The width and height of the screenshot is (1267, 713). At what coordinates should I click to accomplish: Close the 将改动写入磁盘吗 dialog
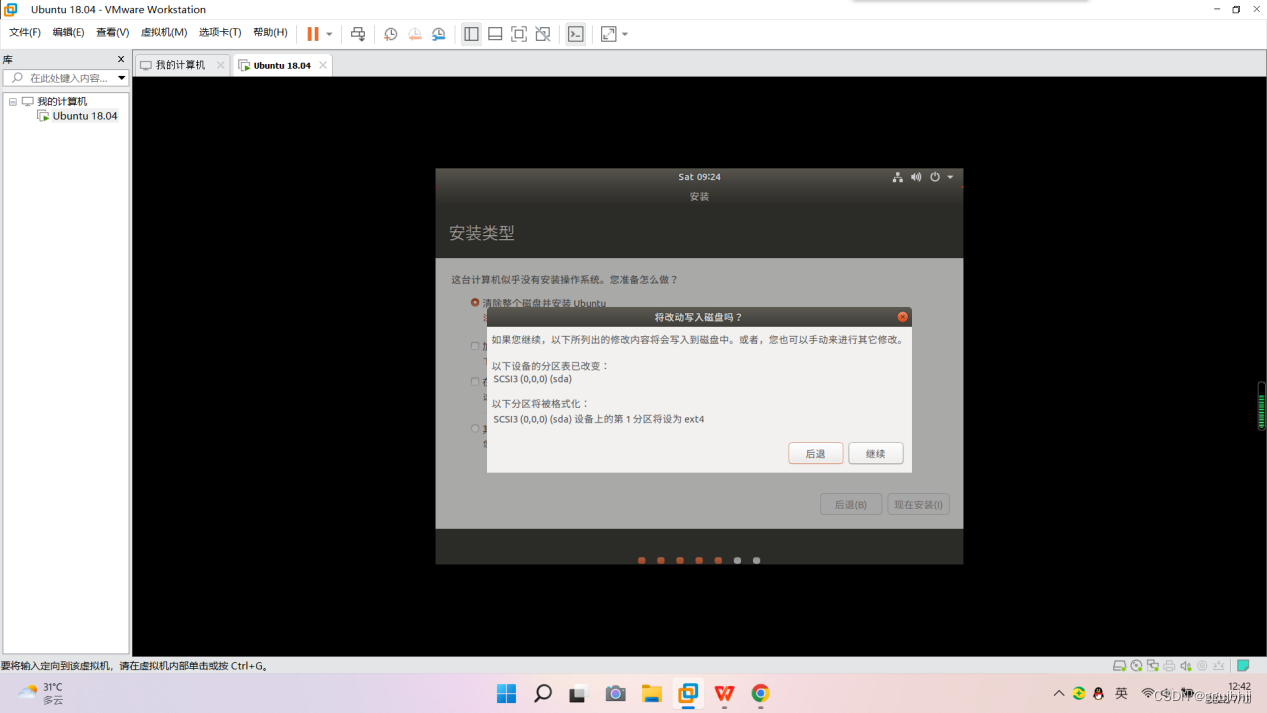[x=902, y=317]
